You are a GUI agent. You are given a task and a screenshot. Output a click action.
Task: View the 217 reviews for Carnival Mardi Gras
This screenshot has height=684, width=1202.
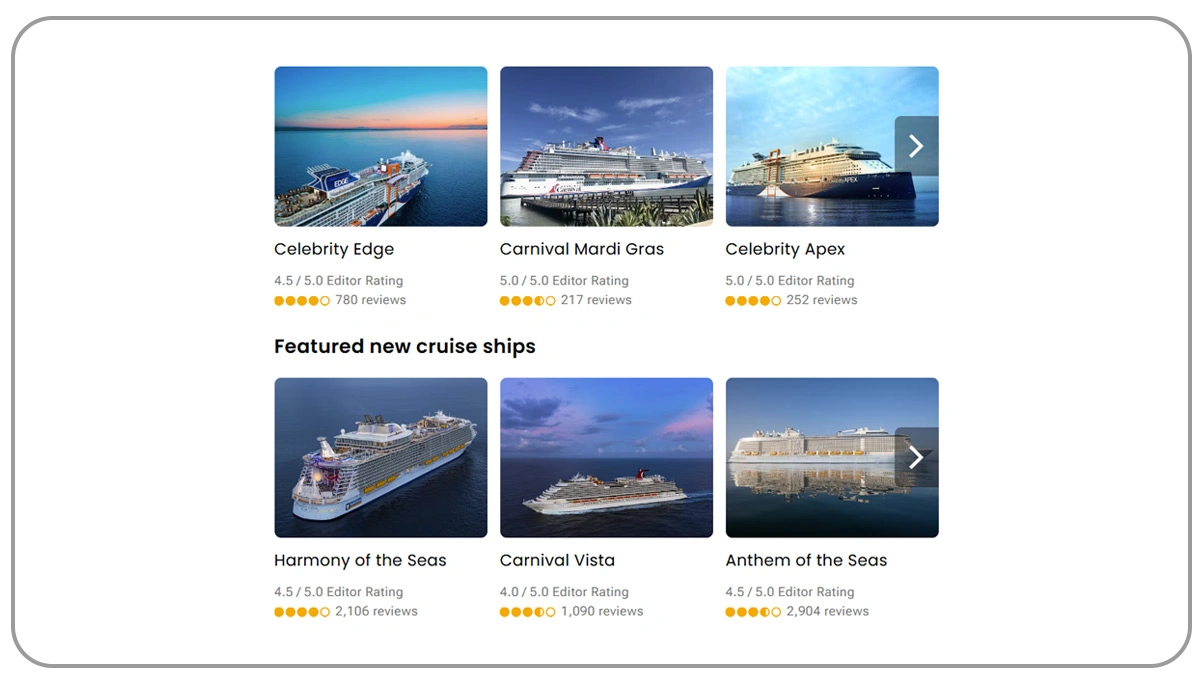click(x=596, y=300)
